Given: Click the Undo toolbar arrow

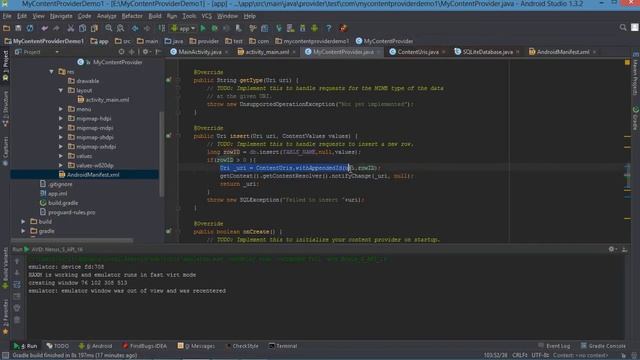Looking at the screenshot, I should [44, 28].
